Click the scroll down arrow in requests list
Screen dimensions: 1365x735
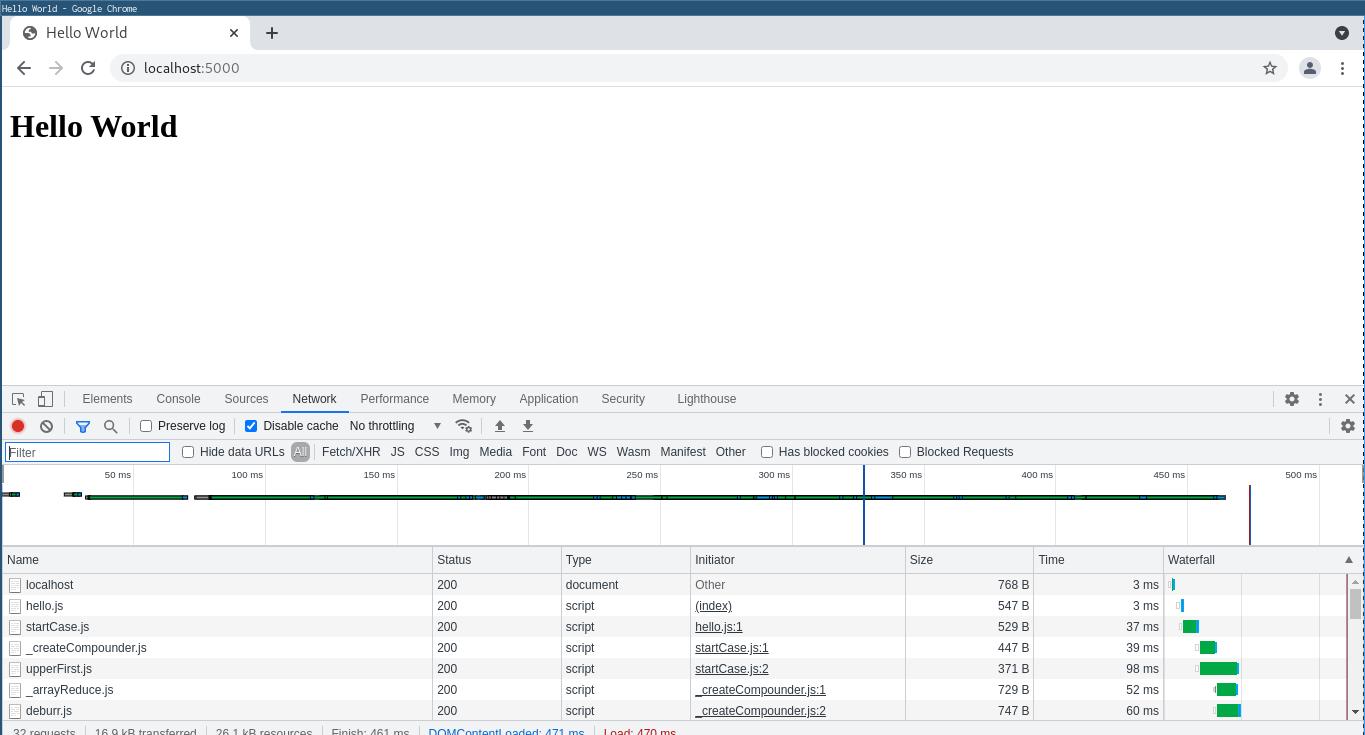click(x=1355, y=712)
